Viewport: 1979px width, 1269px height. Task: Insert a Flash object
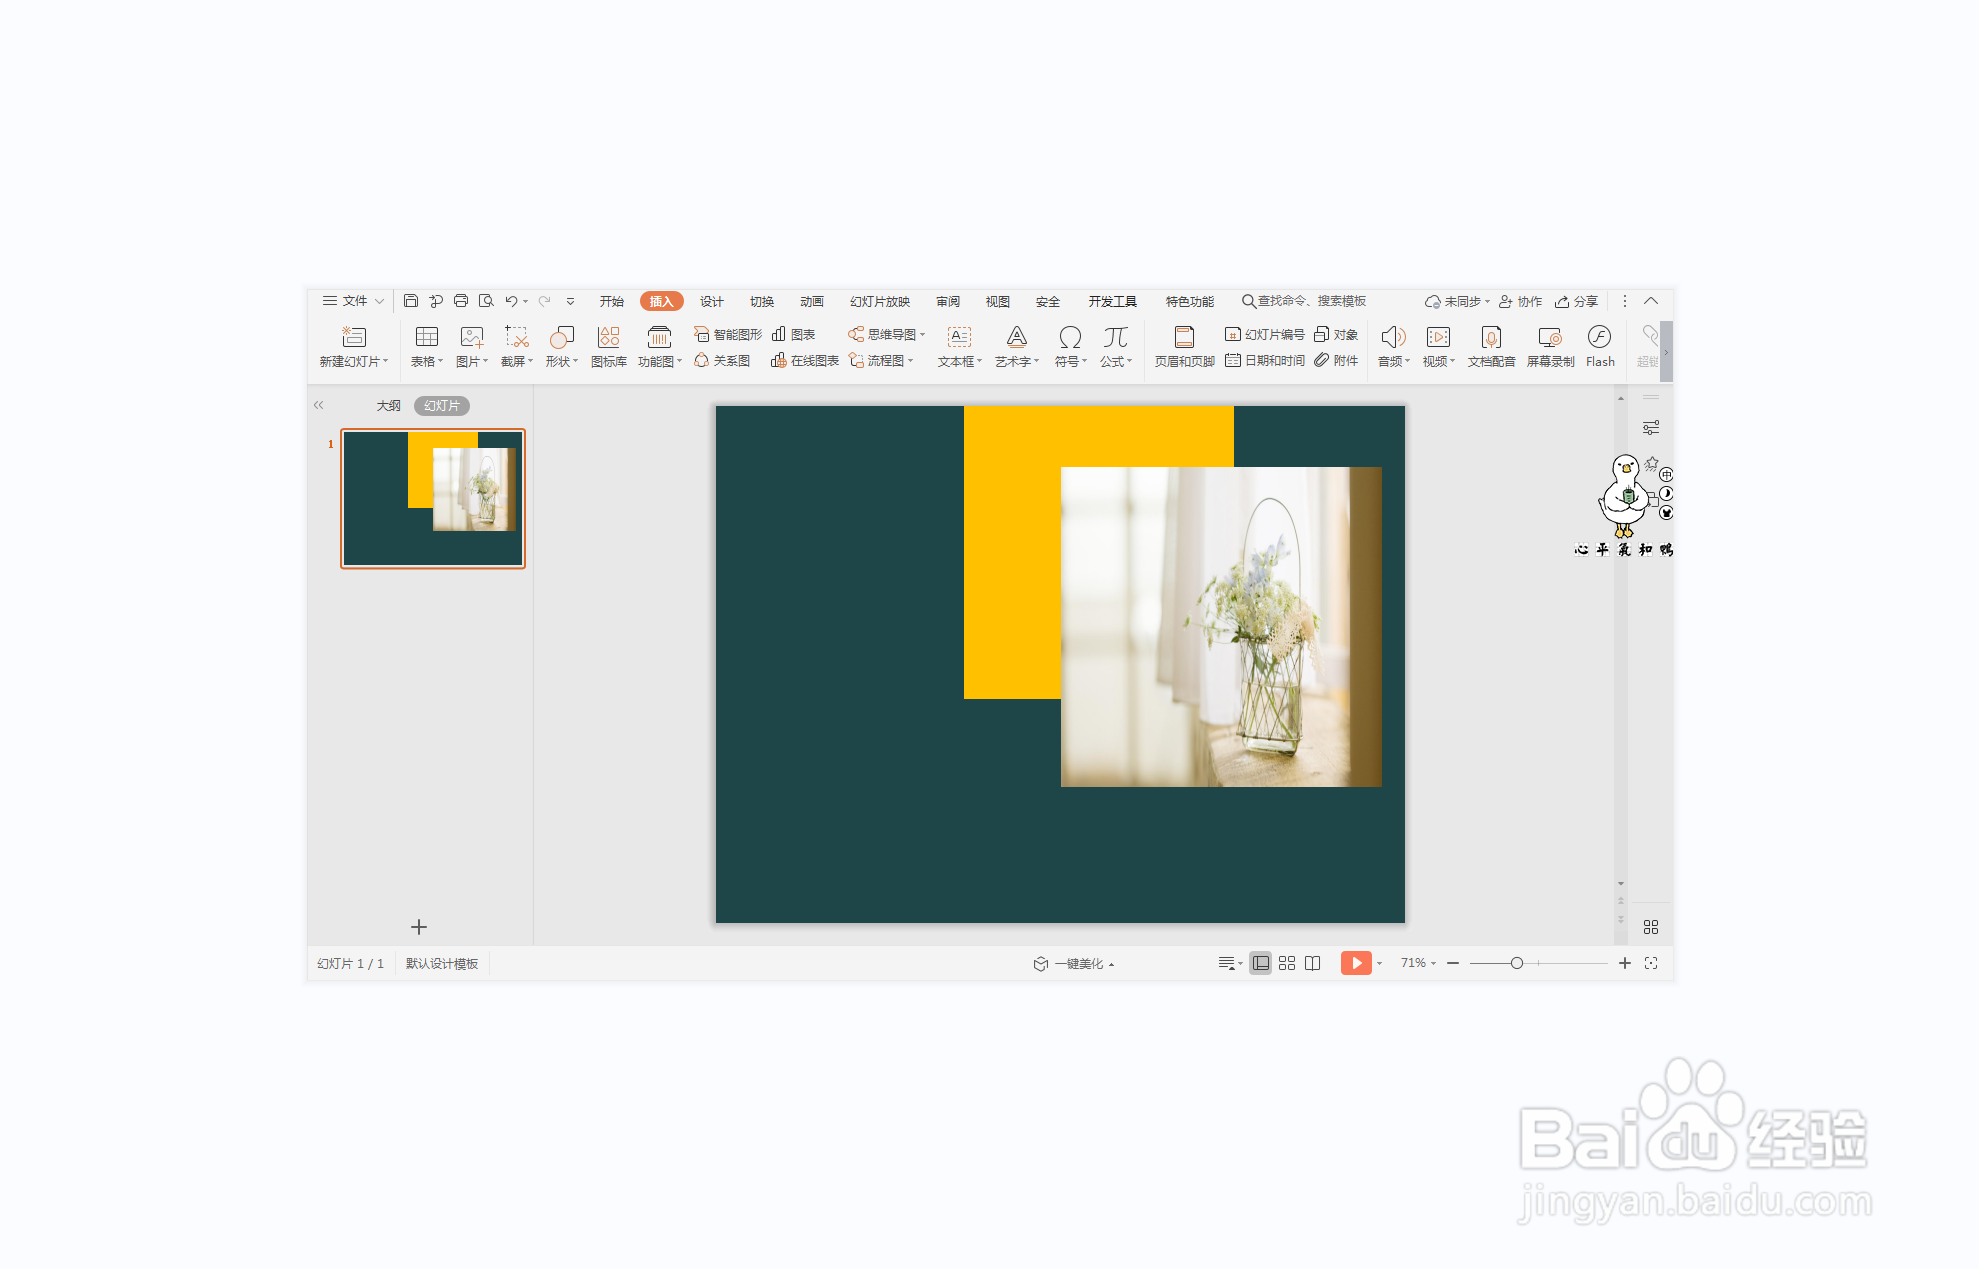pos(1599,337)
